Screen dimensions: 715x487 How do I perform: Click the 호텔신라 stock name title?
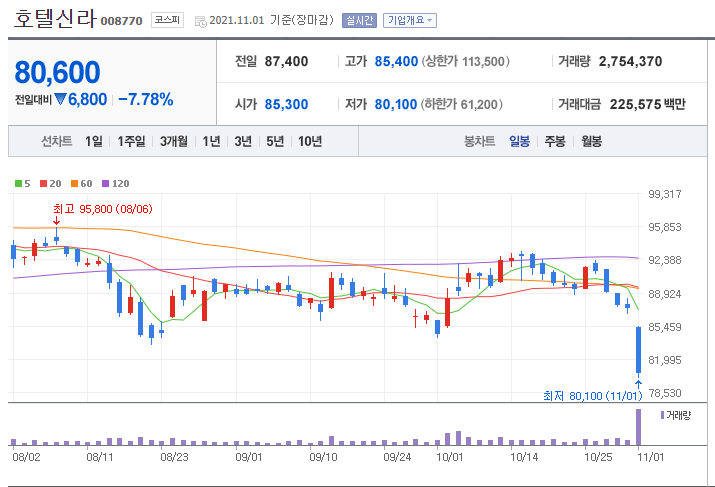[55, 19]
